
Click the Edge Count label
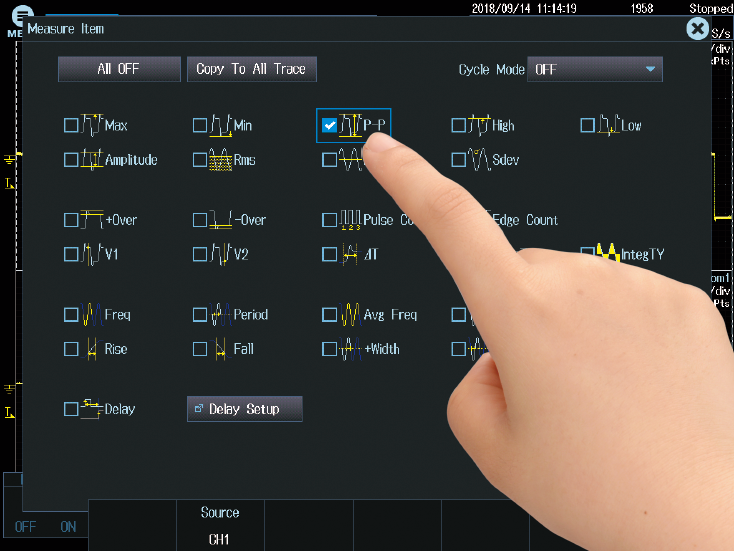[525, 220]
